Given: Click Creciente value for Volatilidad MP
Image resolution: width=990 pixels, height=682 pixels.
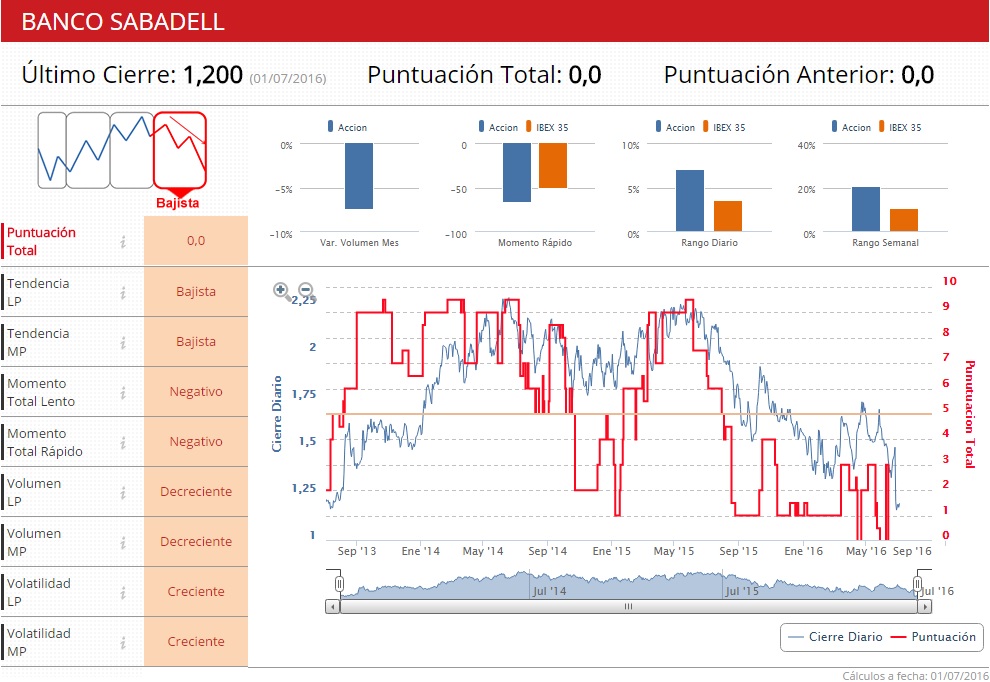Looking at the screenshot, I should coord(196,641).
